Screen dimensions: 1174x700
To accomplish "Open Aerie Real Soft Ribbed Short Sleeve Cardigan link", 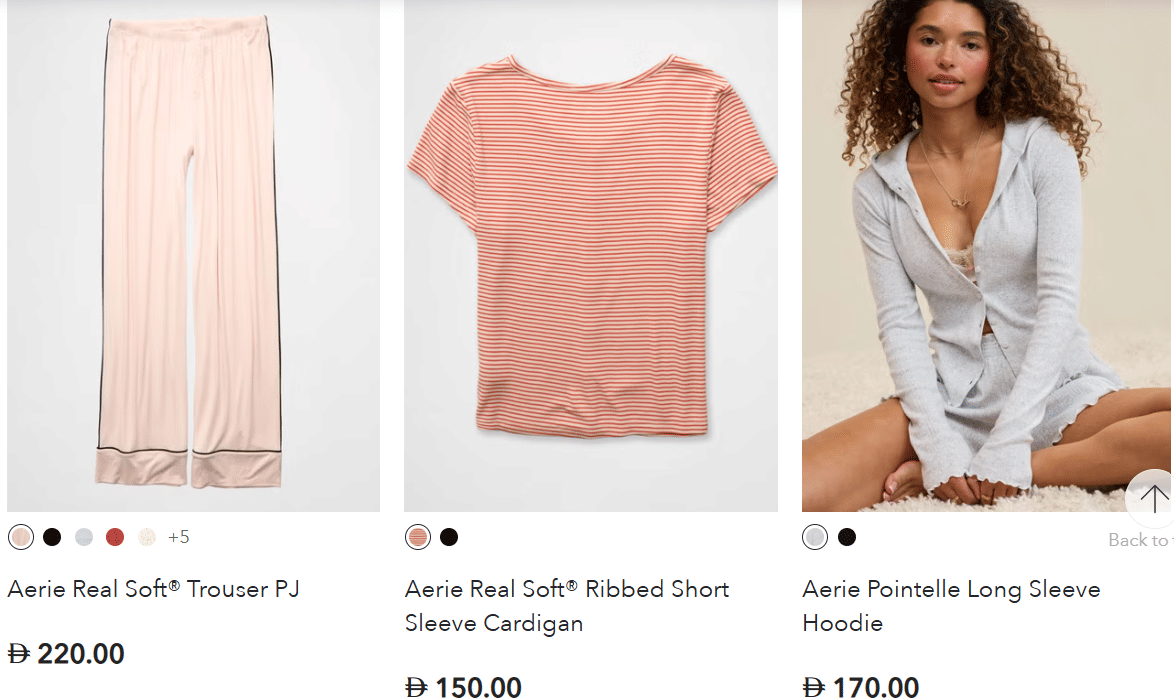I will pyautogui.click(x=567, y=606).
